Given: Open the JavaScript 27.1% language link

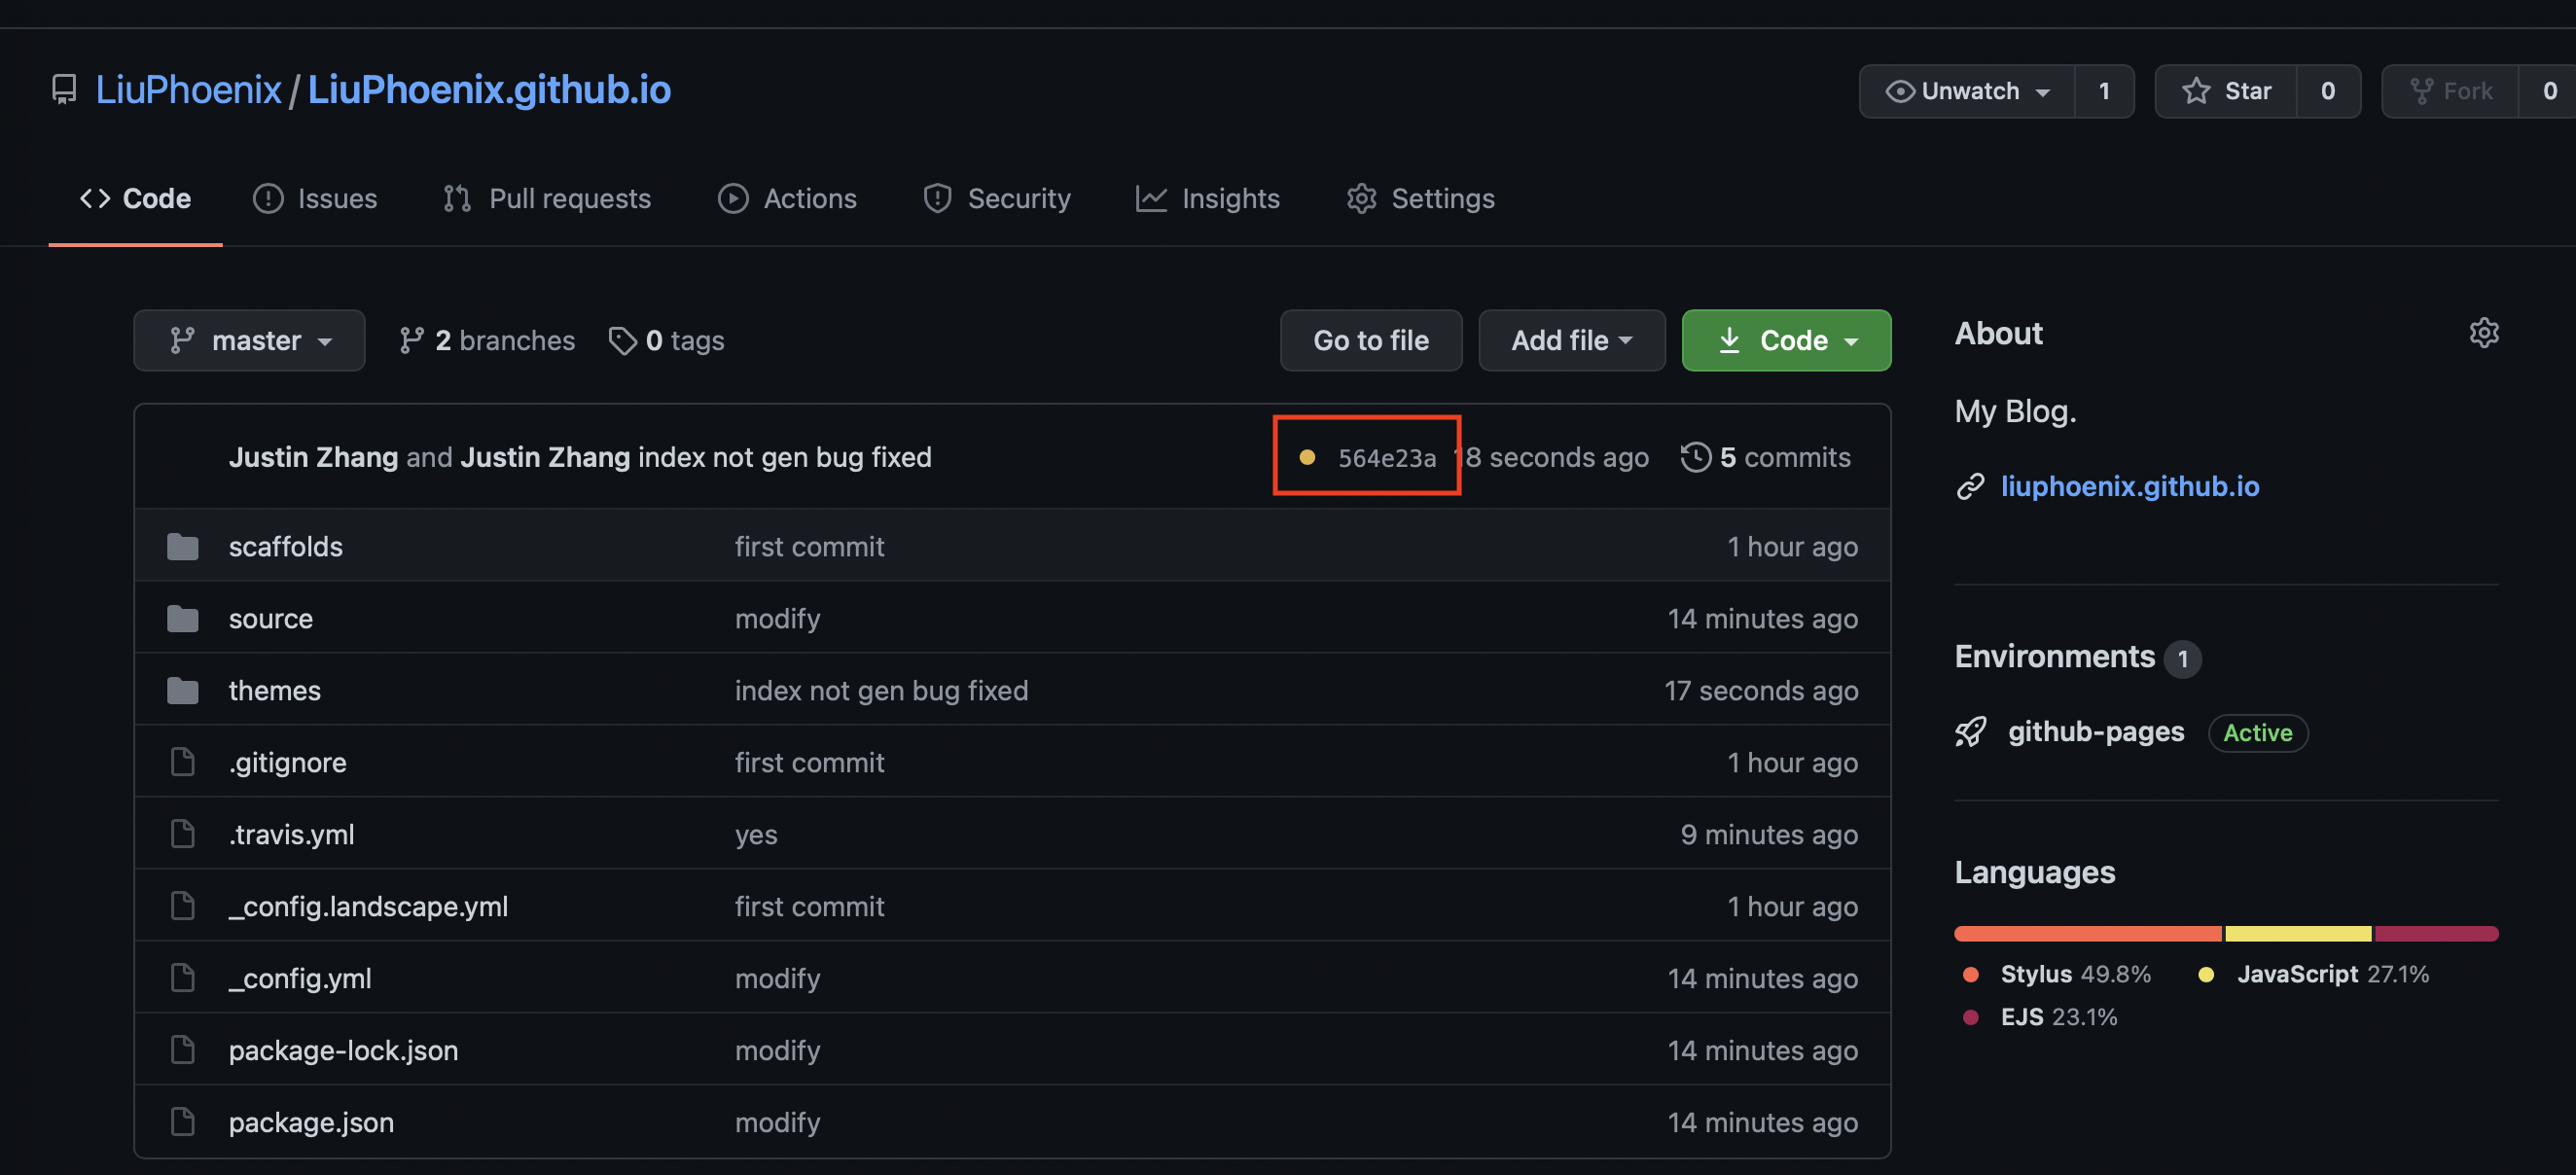Looking at the screenshot, I should 2313,974.
